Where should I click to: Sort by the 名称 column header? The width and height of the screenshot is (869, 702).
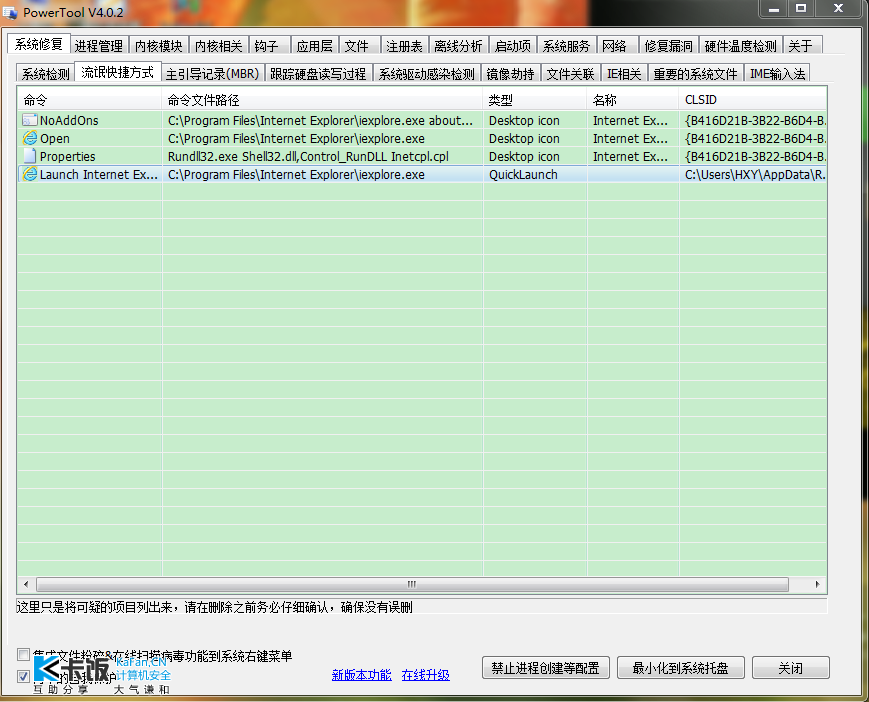[x=633, y=100]
